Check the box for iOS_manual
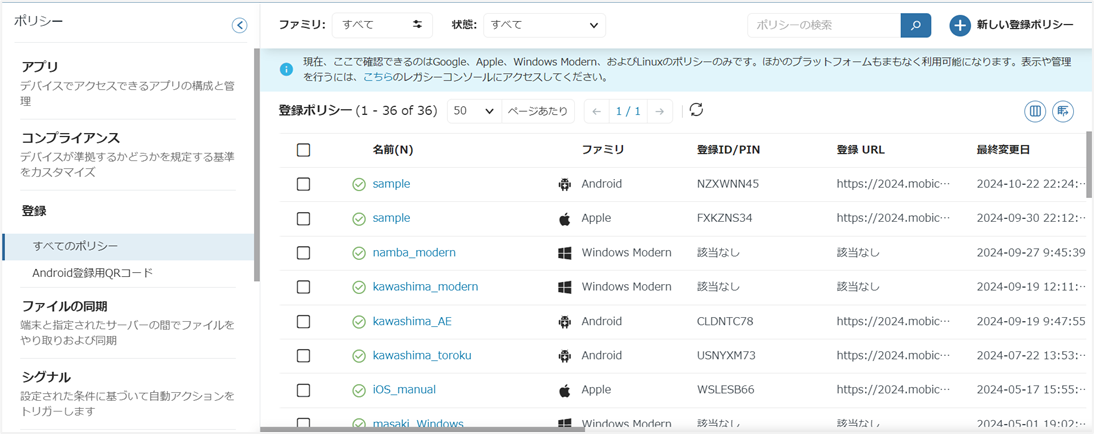This screenshot has height=434, width=1094. click(304, 390)
